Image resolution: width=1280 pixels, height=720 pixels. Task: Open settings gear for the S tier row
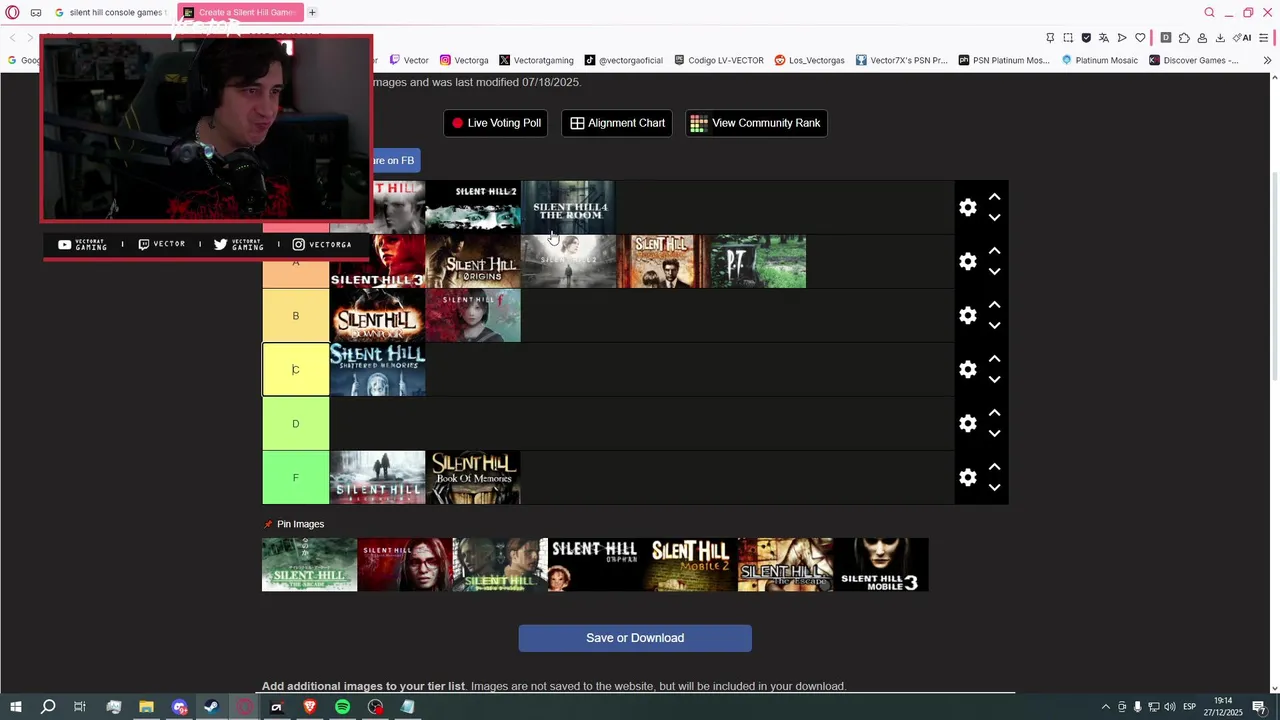pyautogui.click(x=967, y=208)
